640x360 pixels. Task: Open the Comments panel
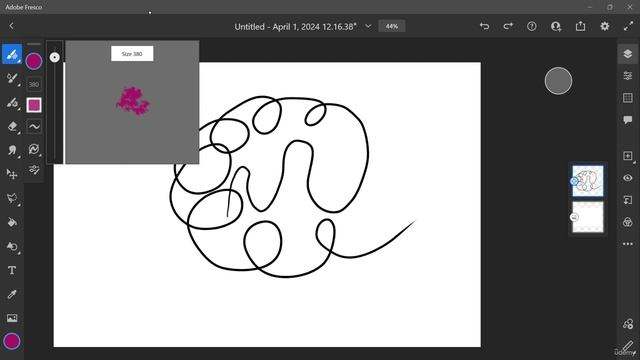point(628,120)
